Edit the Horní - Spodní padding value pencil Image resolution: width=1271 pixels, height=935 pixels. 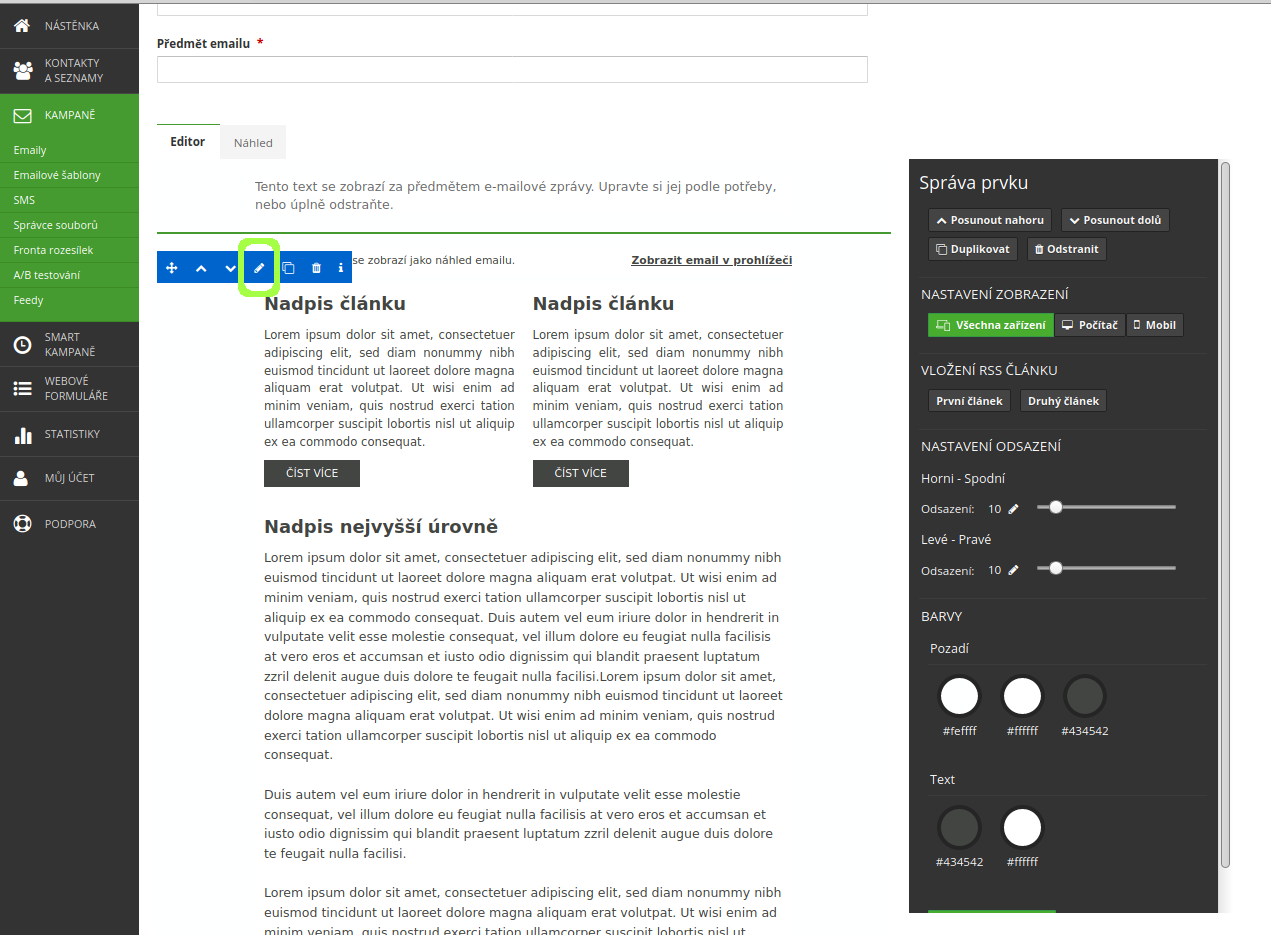click(1013, 509)
